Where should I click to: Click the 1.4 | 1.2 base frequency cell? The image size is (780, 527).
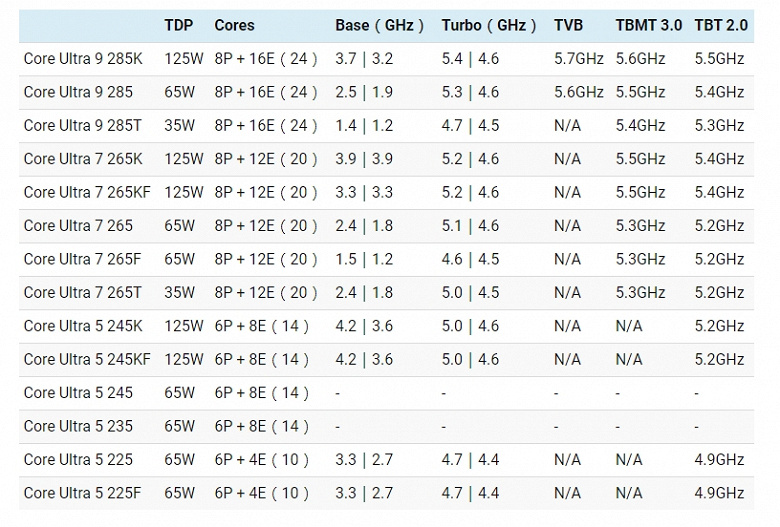(364, 126)
